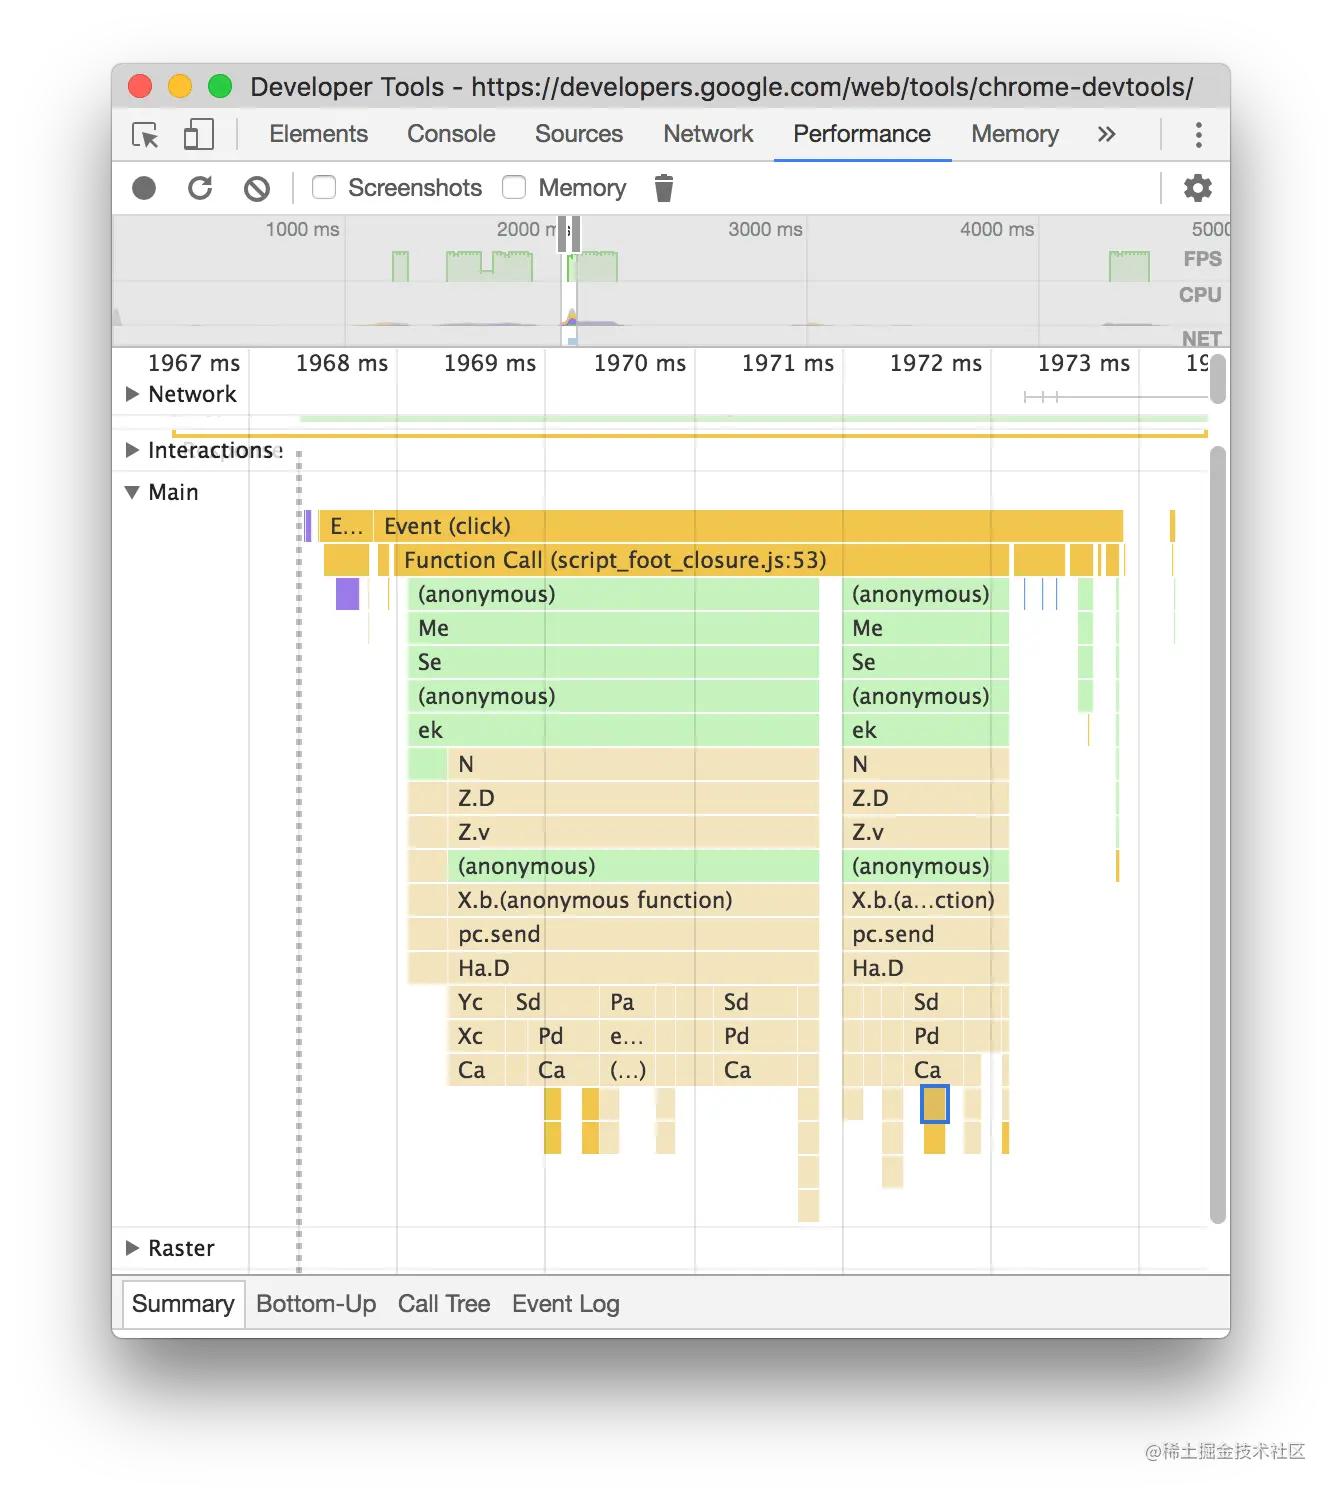Viewport: 1342px width, 1498px height.
Task: Switch to the Elements tab
Action: click(x=318, y=134)
